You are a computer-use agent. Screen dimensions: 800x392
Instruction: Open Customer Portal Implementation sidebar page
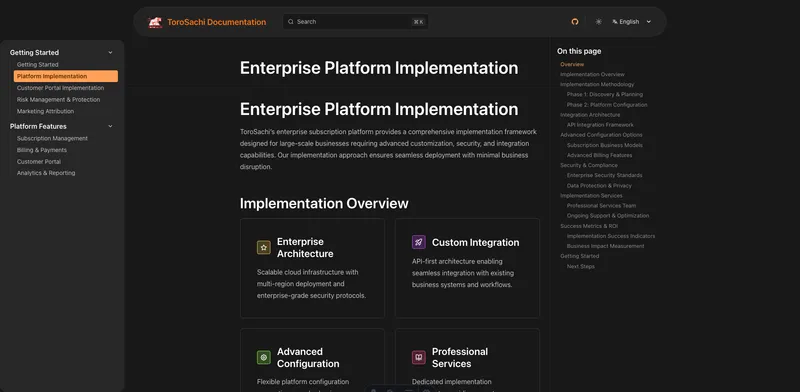pyautogui.click(x=60, y=88)
